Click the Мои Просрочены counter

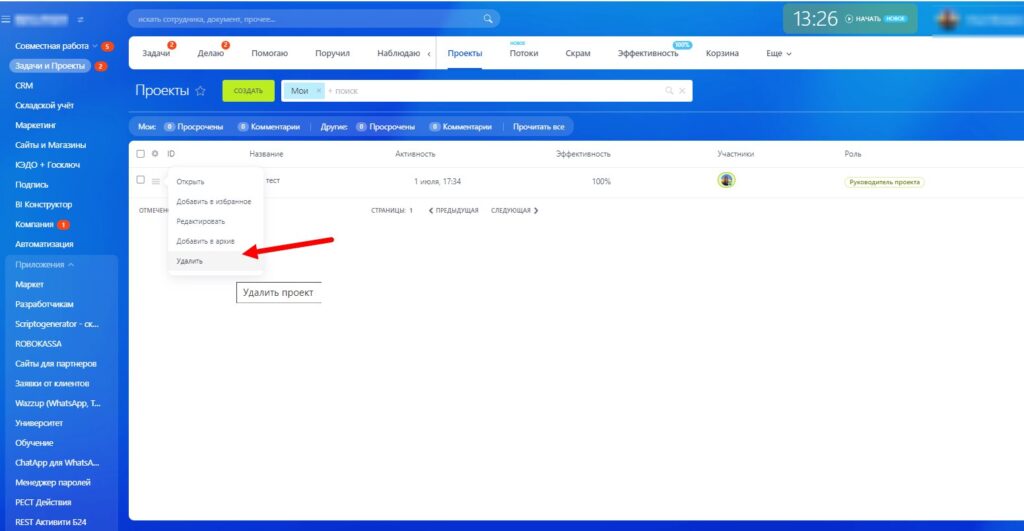[x=193, y=127]
